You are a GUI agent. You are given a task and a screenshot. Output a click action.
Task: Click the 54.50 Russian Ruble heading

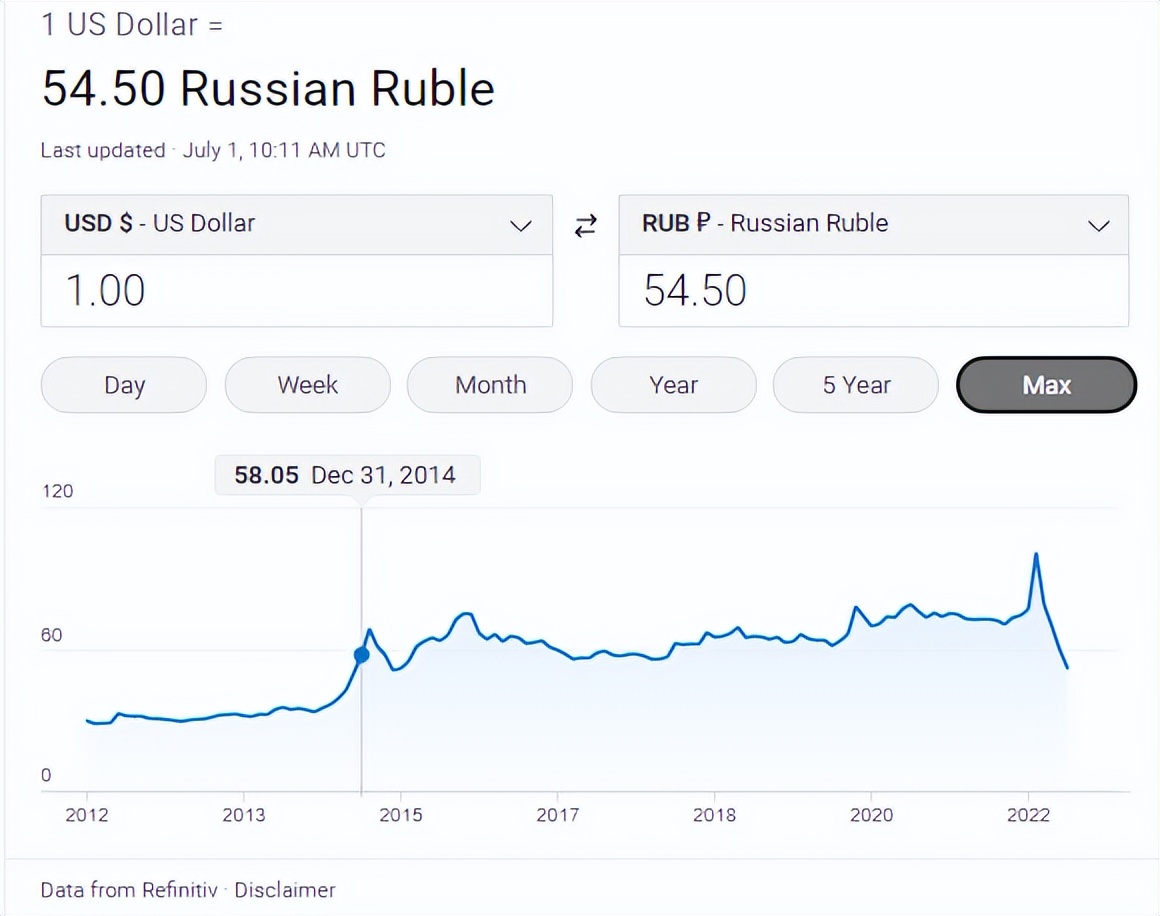[268, 89]
